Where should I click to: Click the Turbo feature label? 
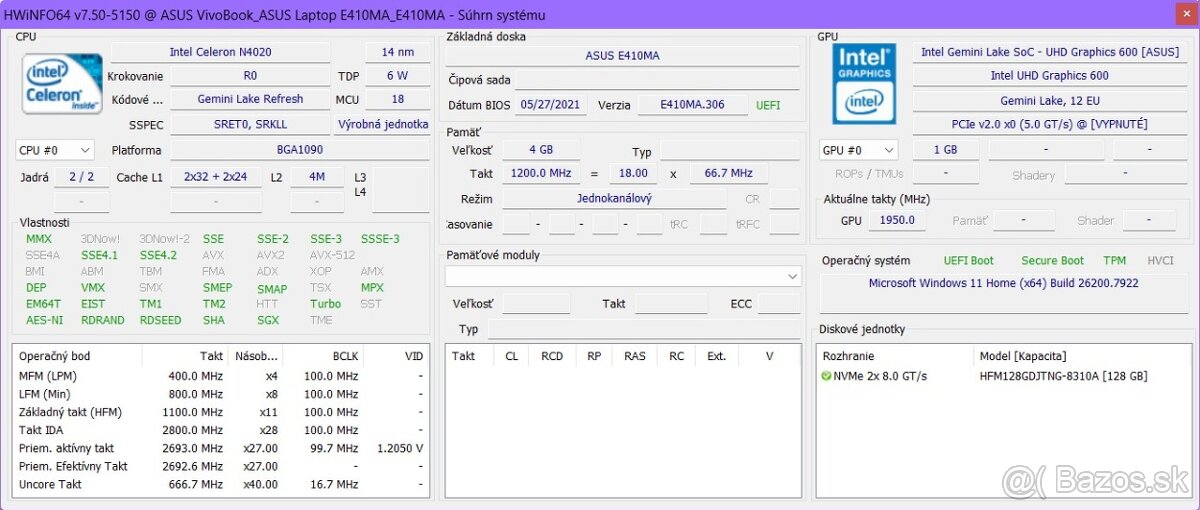tap(325, 304)
